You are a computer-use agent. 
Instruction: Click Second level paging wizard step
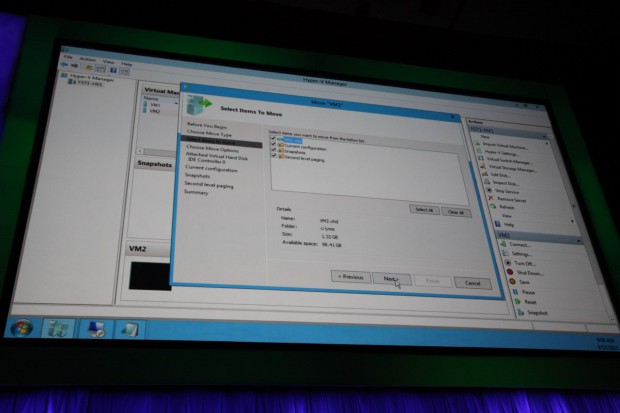coord(209,185)
